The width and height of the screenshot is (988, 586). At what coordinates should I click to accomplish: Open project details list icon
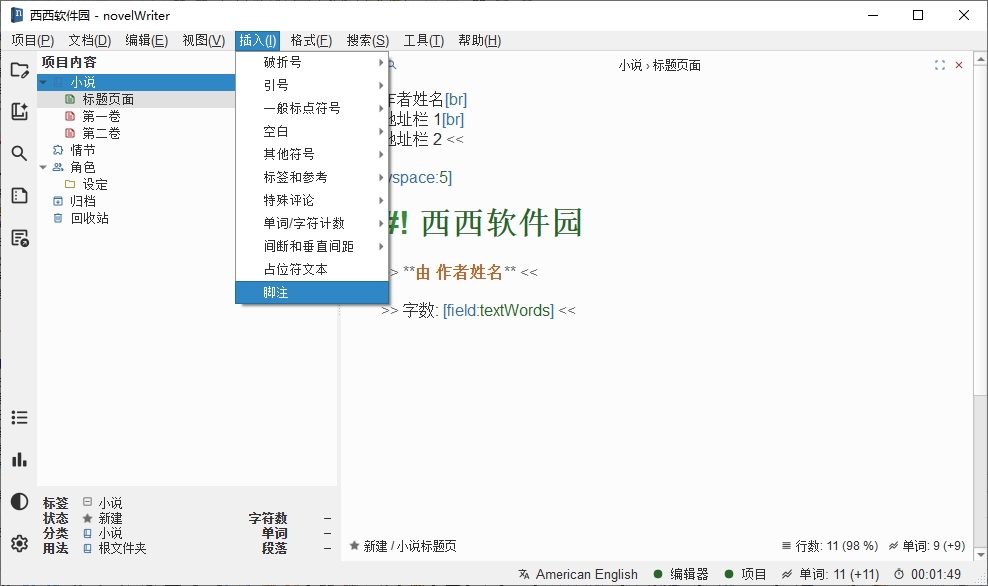[x=20, y=417]
